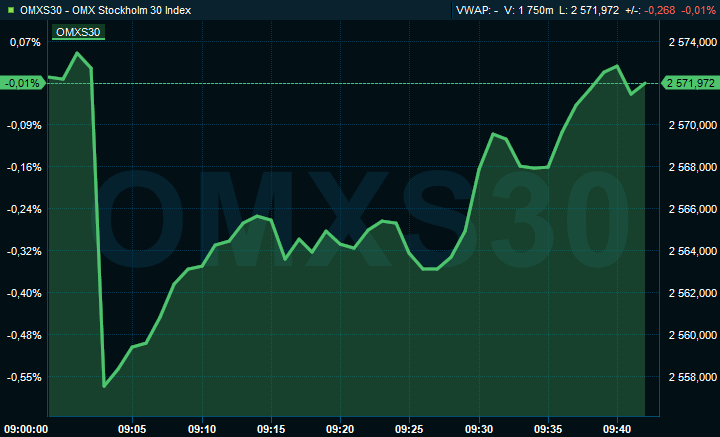Click the green square icon beside OMXS30 title
The width and height of the screenshot is (720, 437).
click(x=11, y=10)
